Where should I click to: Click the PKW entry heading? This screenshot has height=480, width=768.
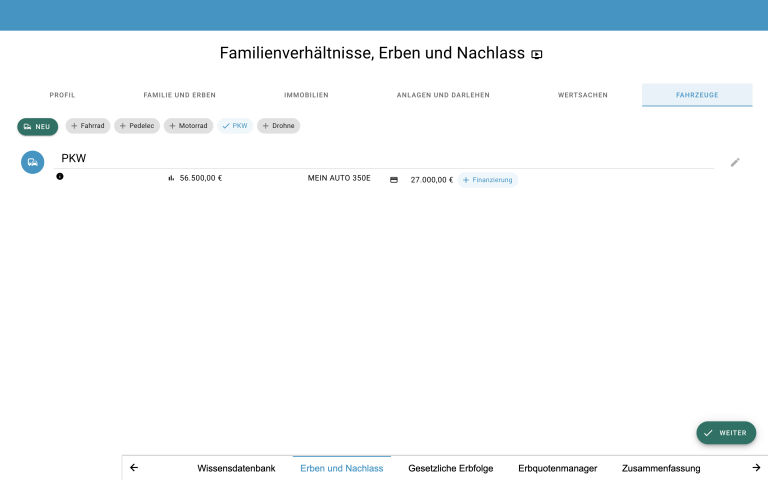coord(73,158)
